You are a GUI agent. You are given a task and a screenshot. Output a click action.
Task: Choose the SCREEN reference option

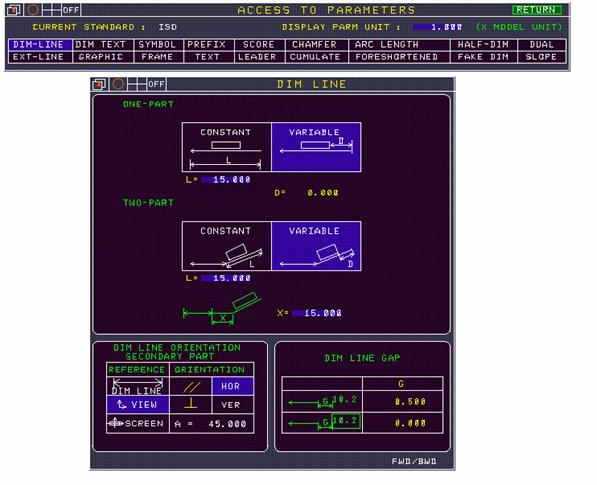pyautogui.click(x=137, y=423)
